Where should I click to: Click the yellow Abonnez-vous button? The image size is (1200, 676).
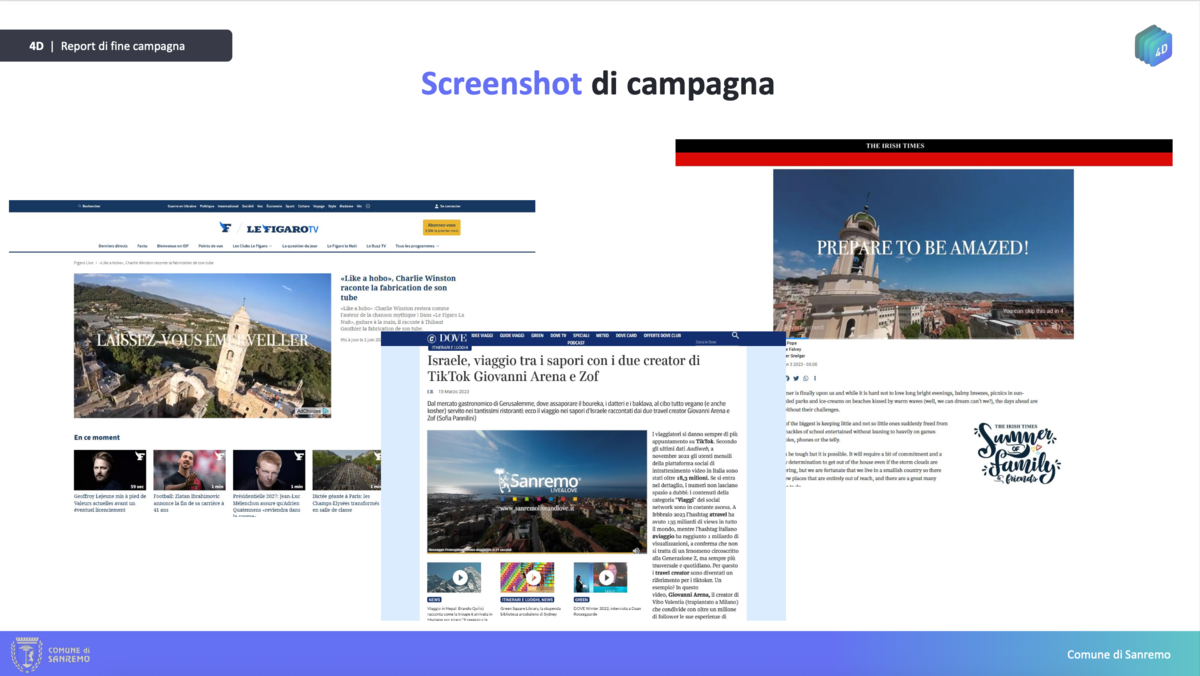click(441, 227)
